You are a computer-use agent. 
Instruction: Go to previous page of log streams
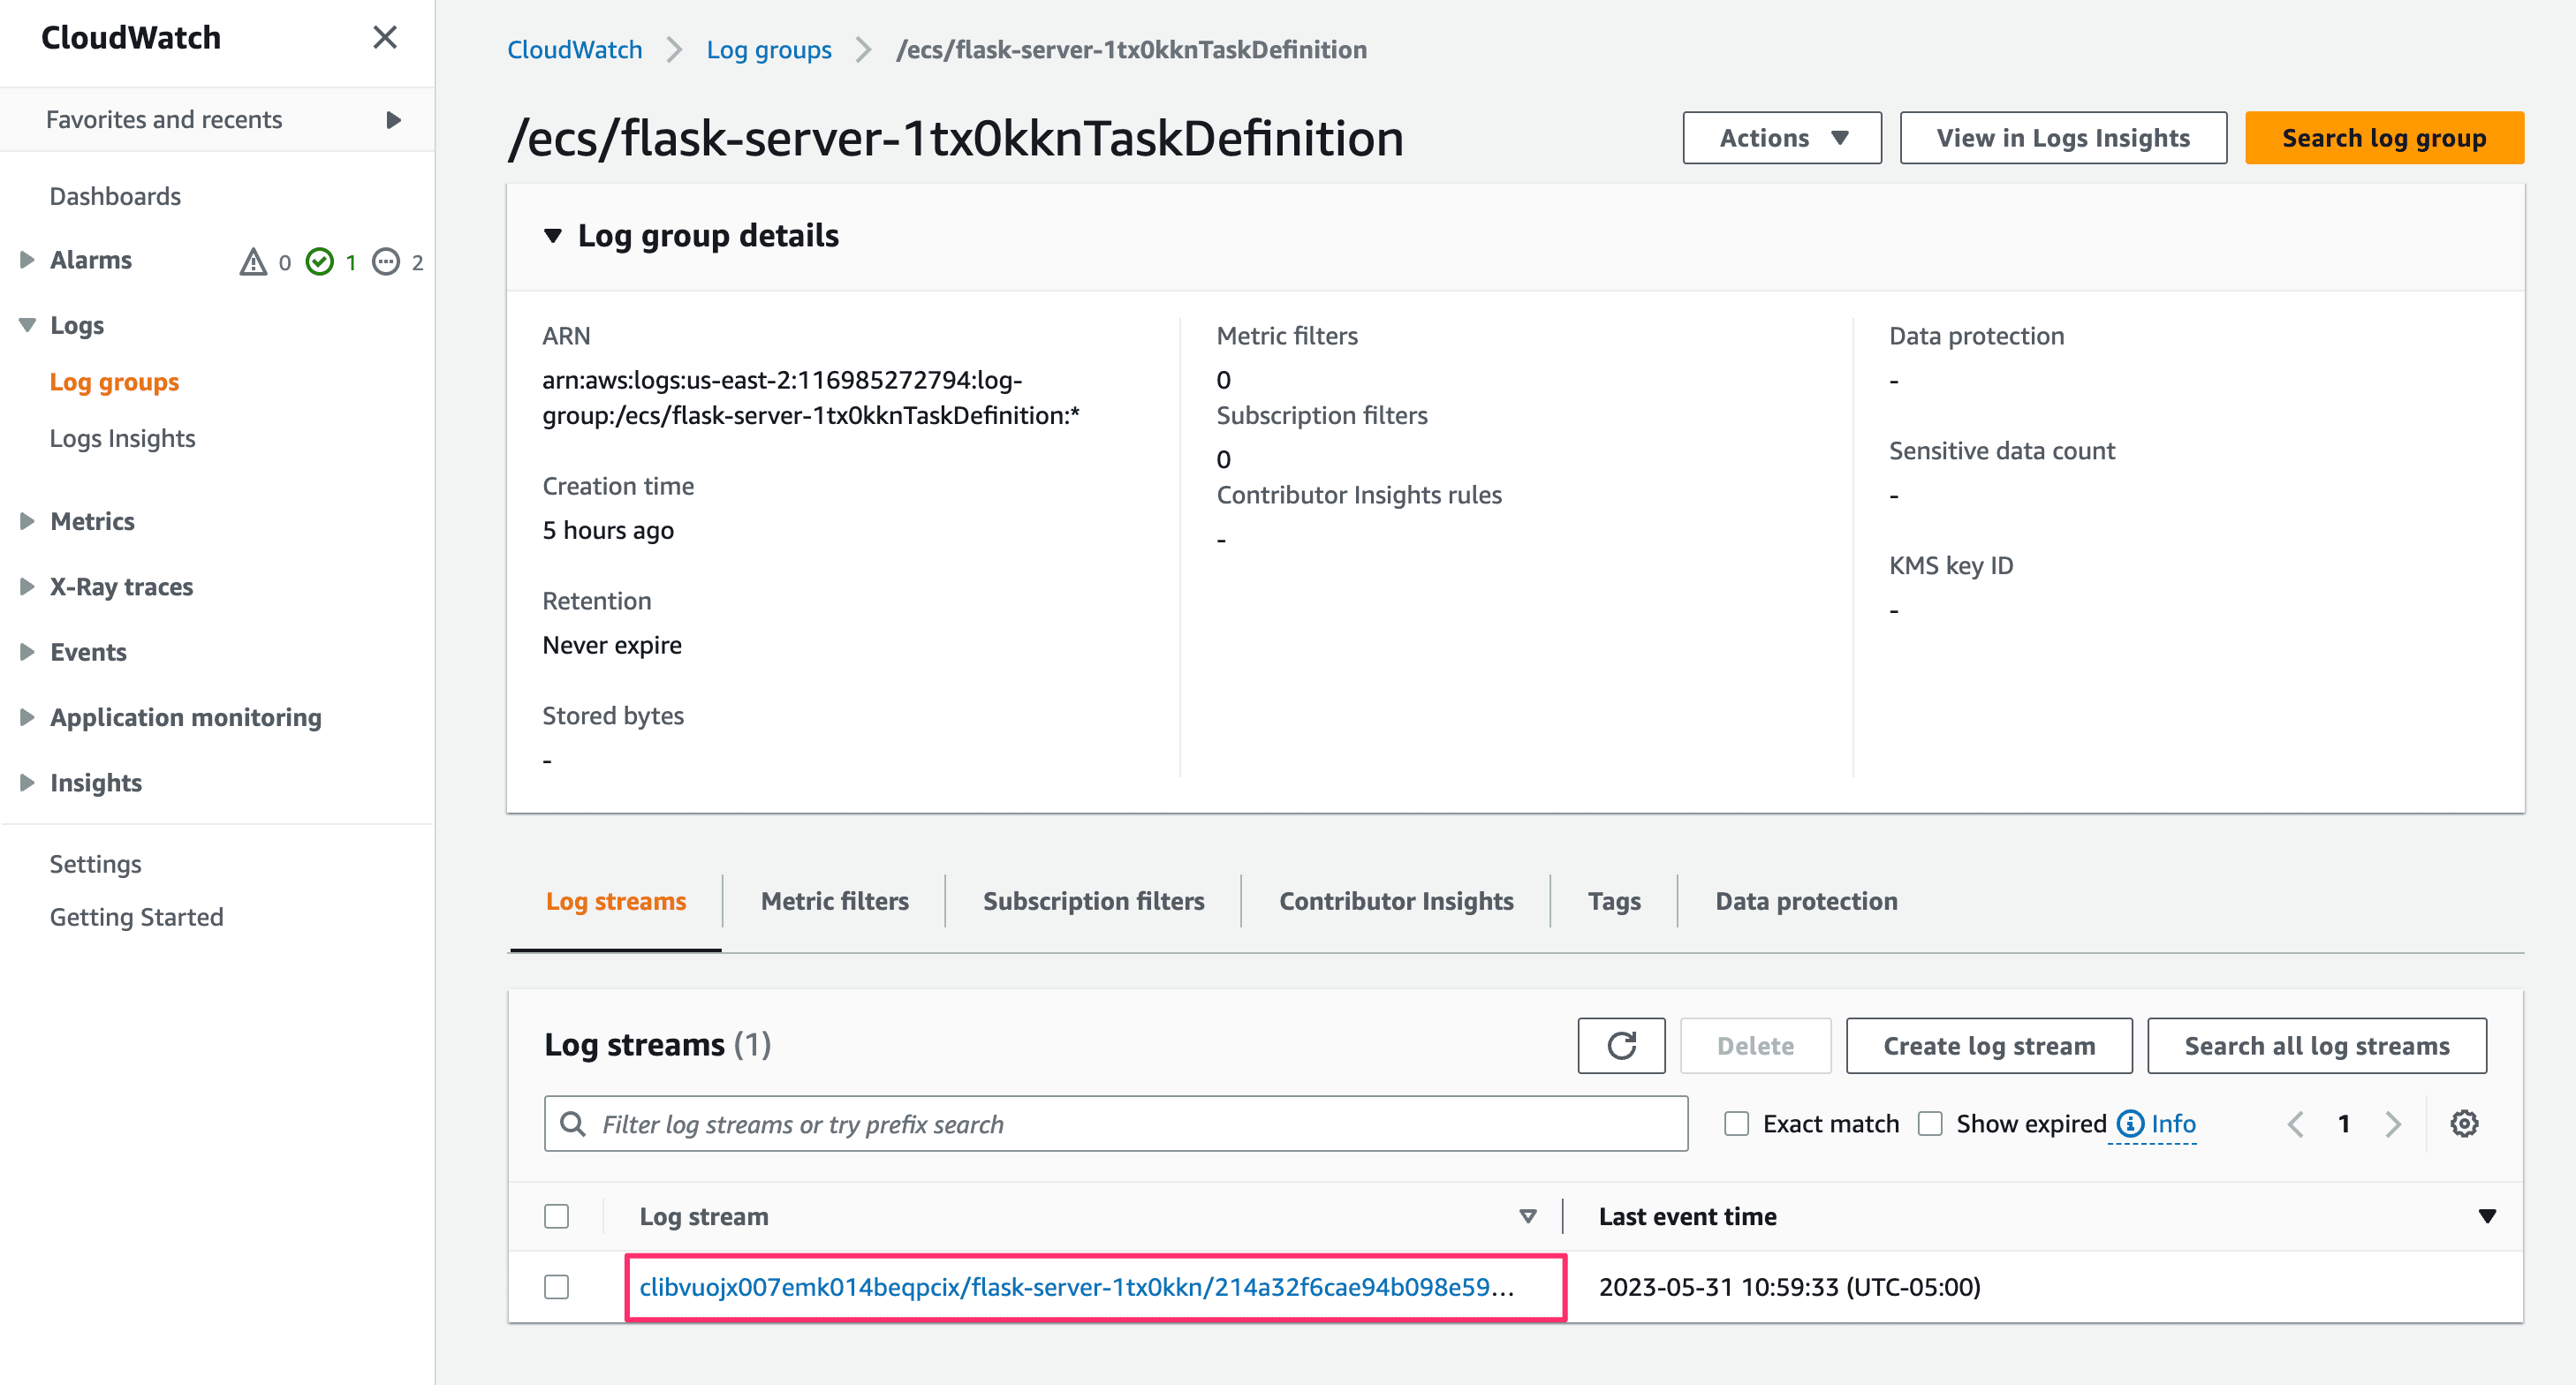pyautogui.click(x=2296, y=1124)
